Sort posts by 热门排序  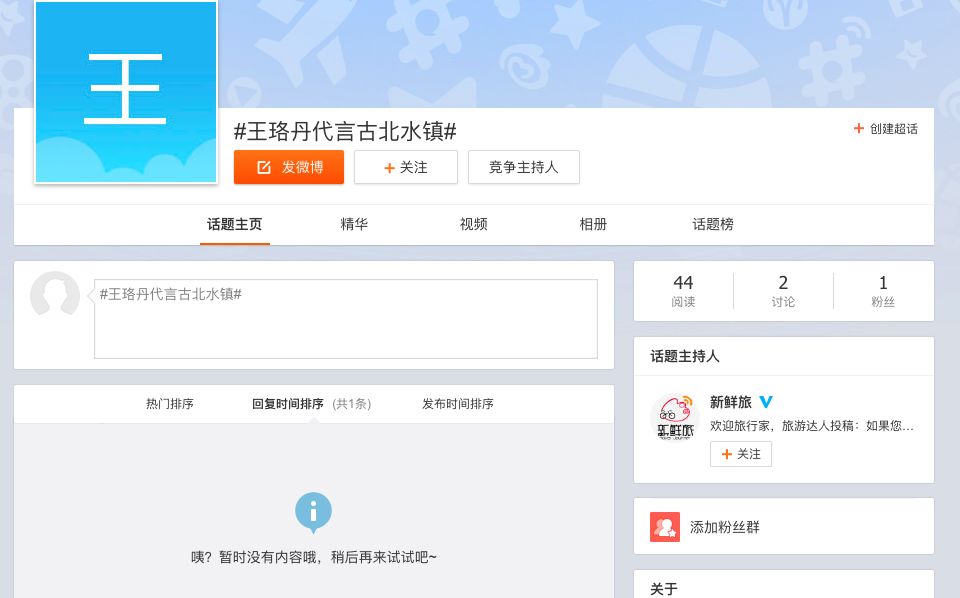click(x=170, y=404)
